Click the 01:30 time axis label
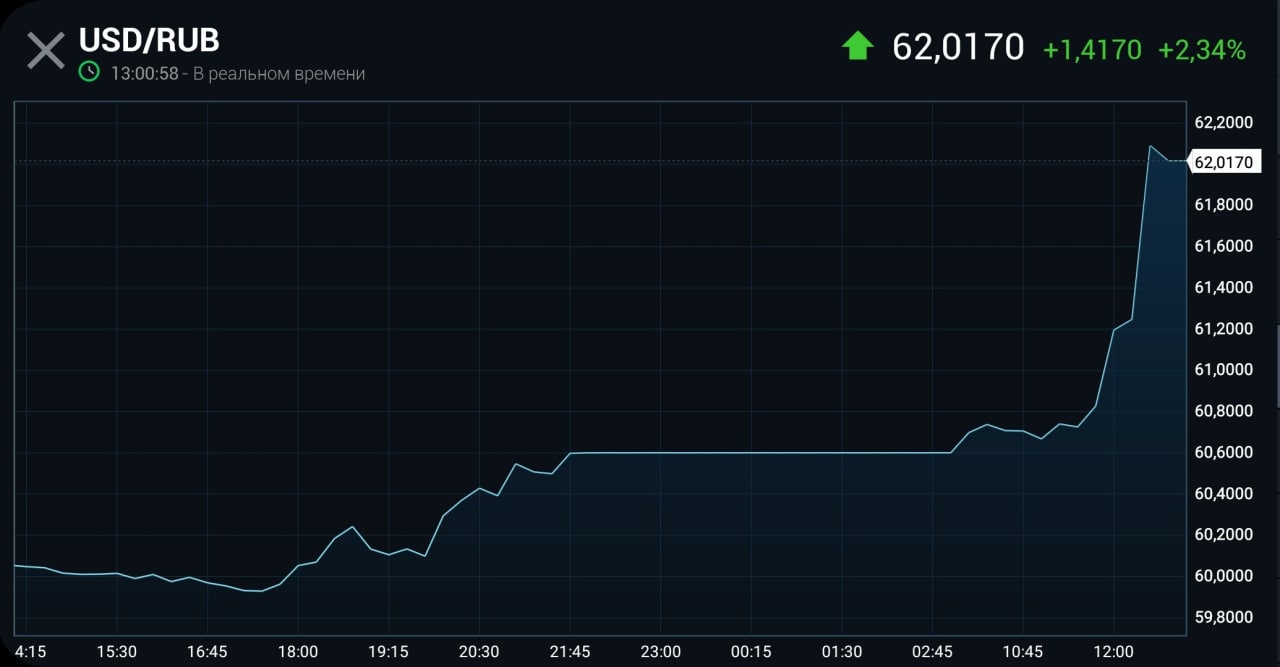1280x667 pixels. [x=842, y=651]
